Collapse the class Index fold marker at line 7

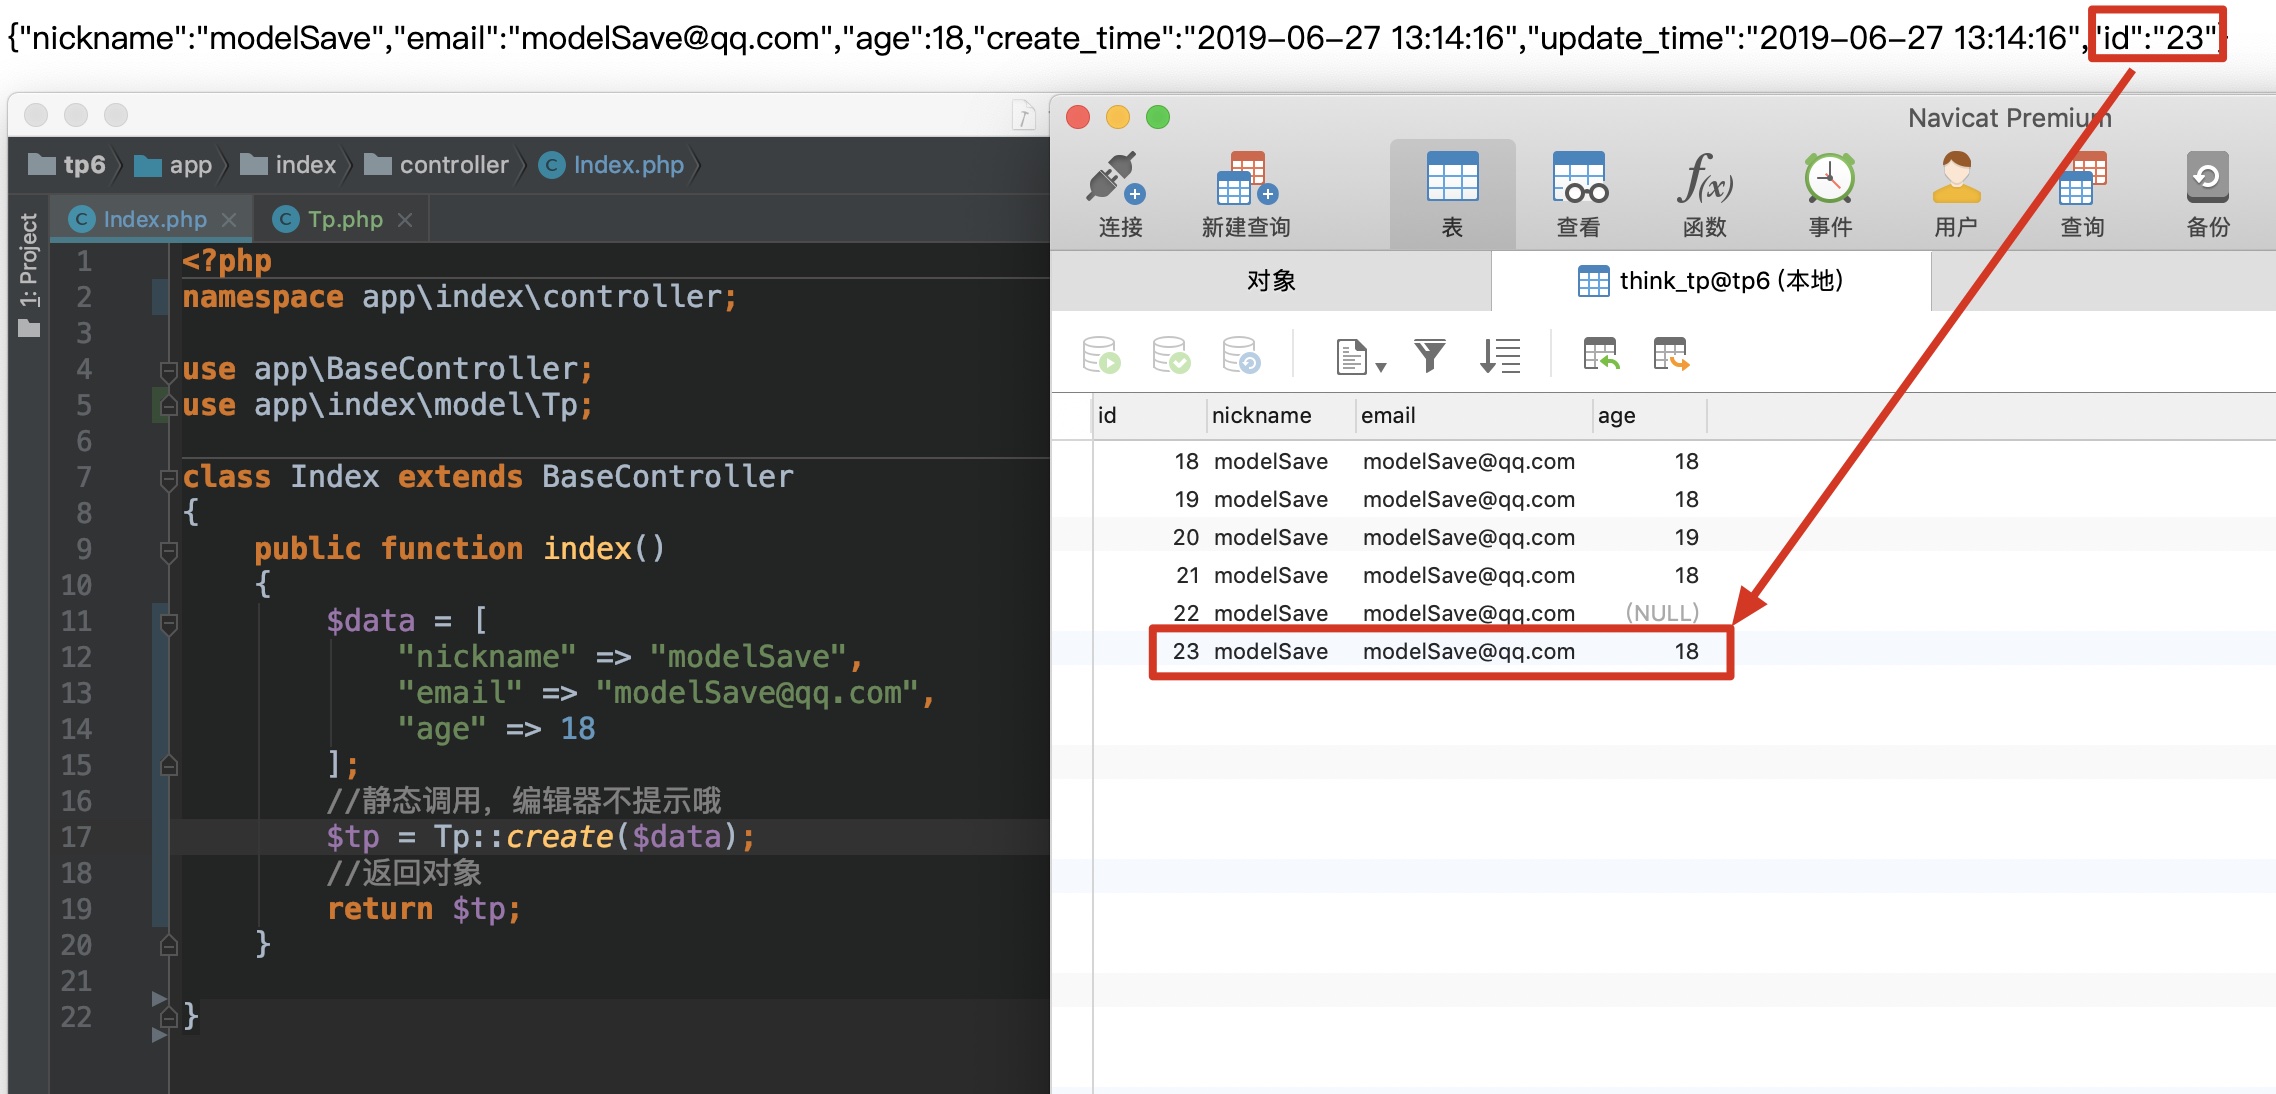point(168,479)
